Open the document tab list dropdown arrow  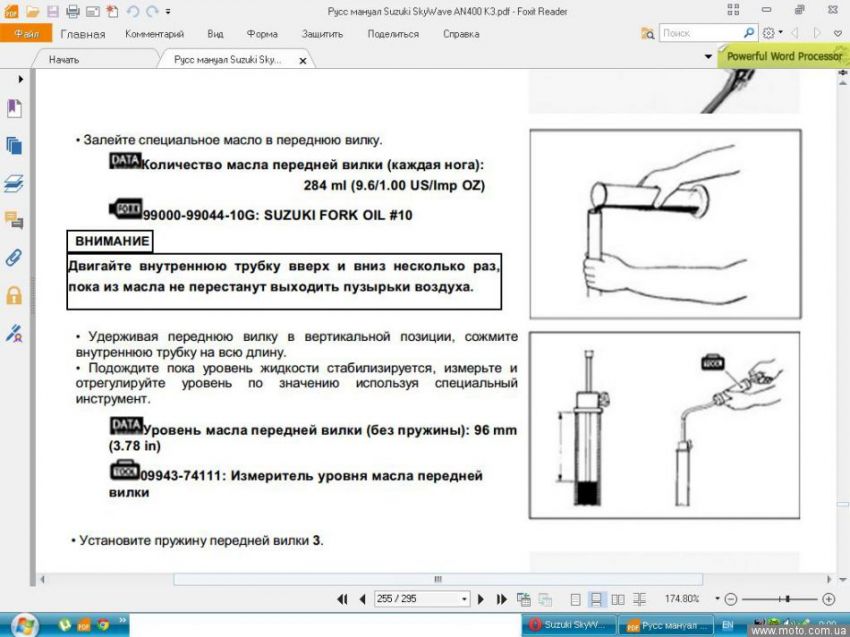tap(708, 56)
